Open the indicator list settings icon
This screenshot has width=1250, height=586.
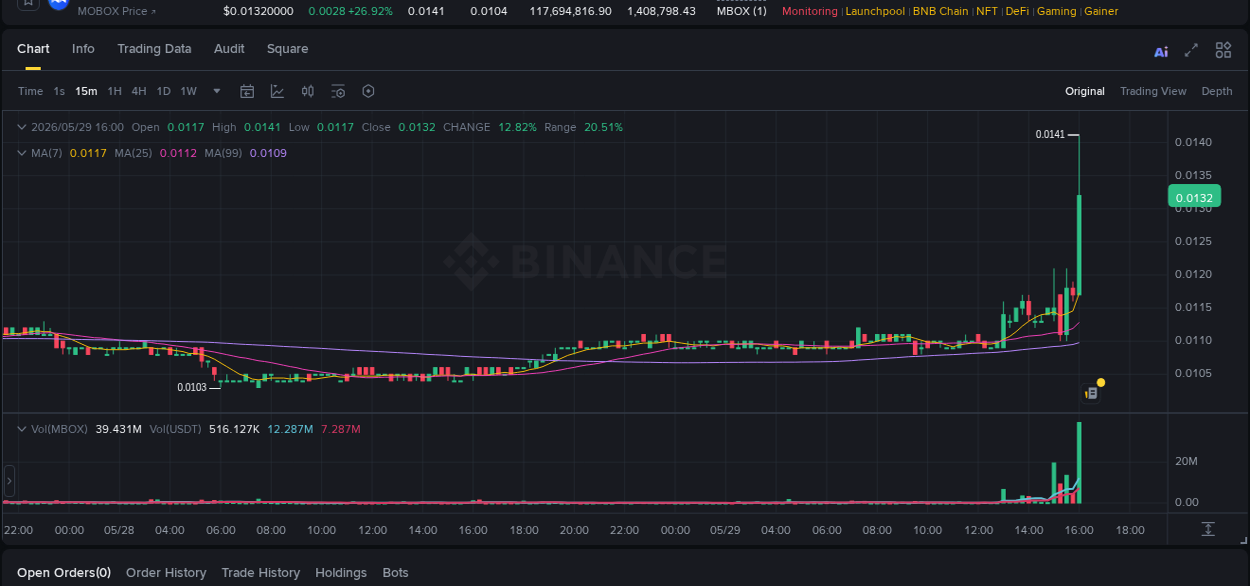[338, 91]
